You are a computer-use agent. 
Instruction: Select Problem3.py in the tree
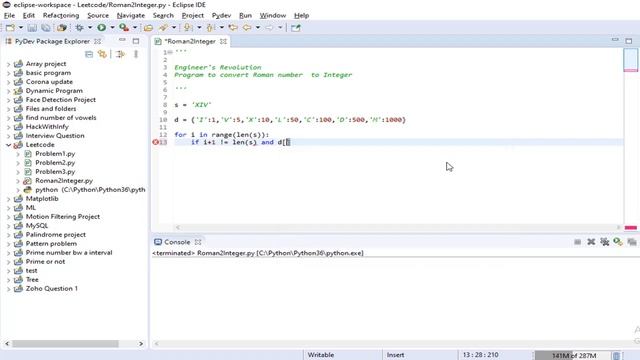[55, 172]
